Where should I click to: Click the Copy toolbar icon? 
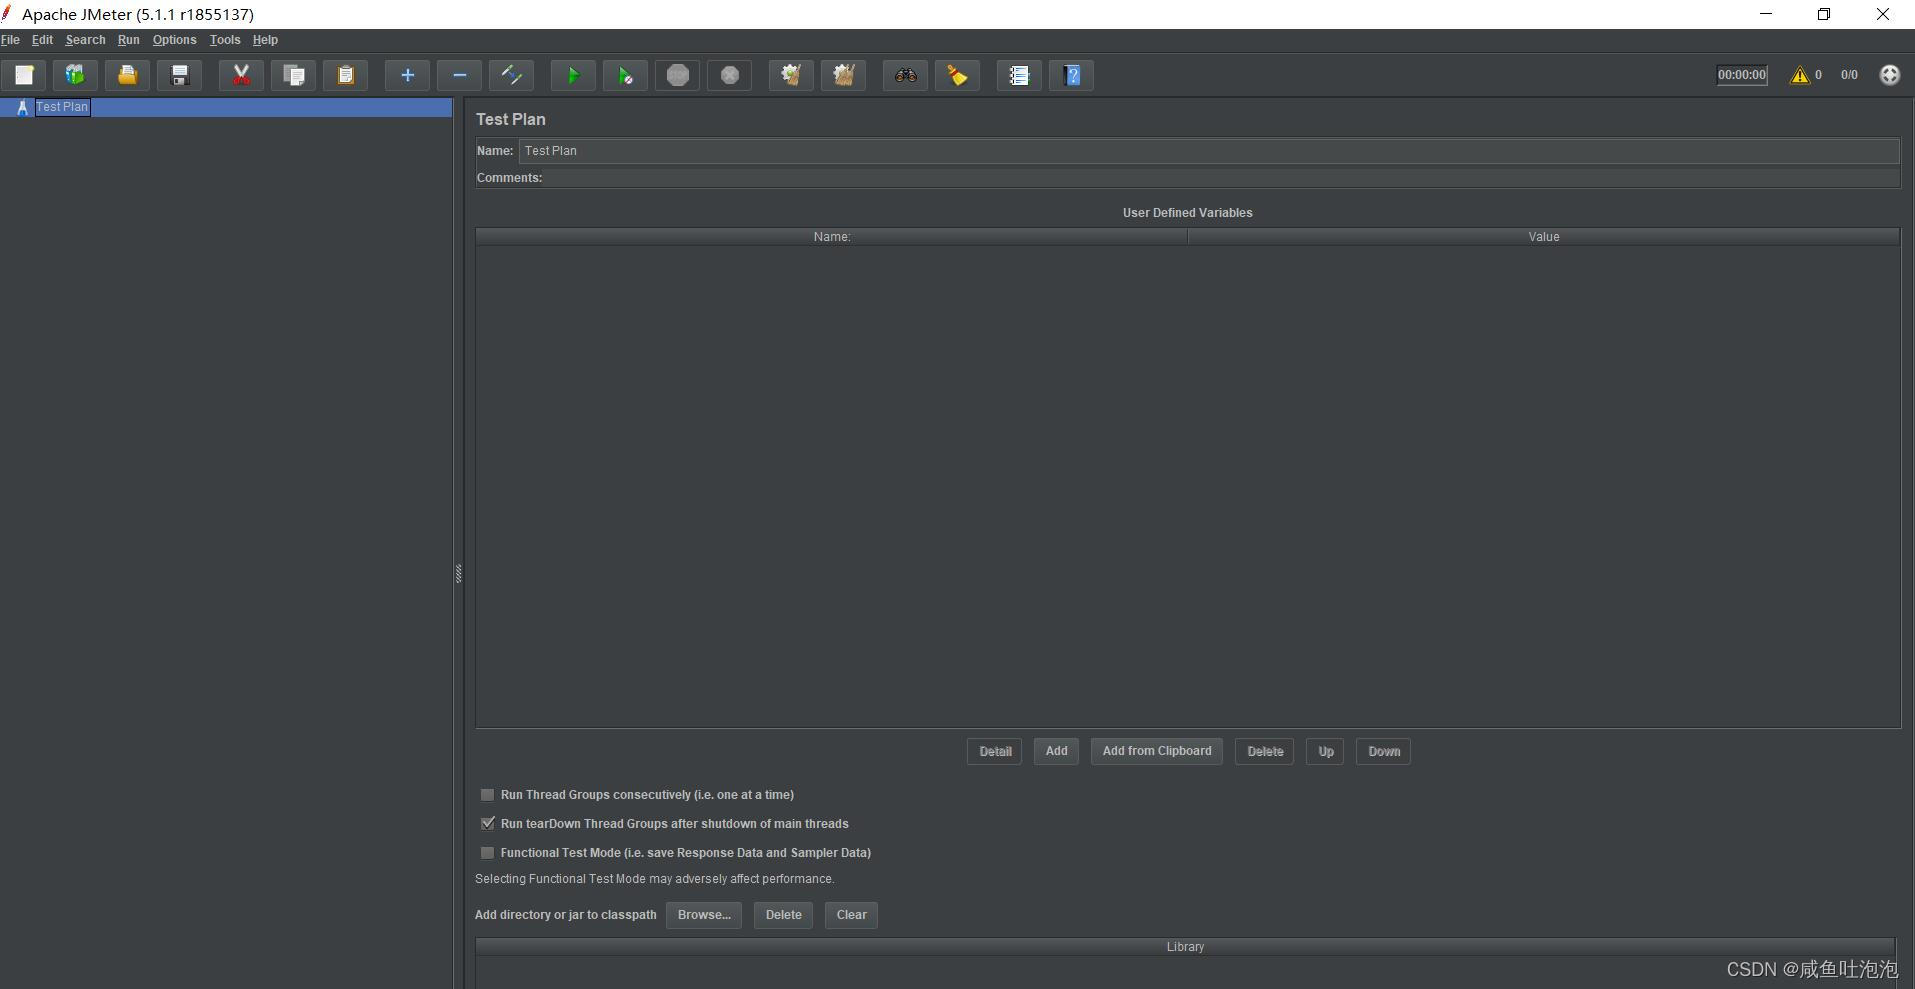(x=294, y=75)
